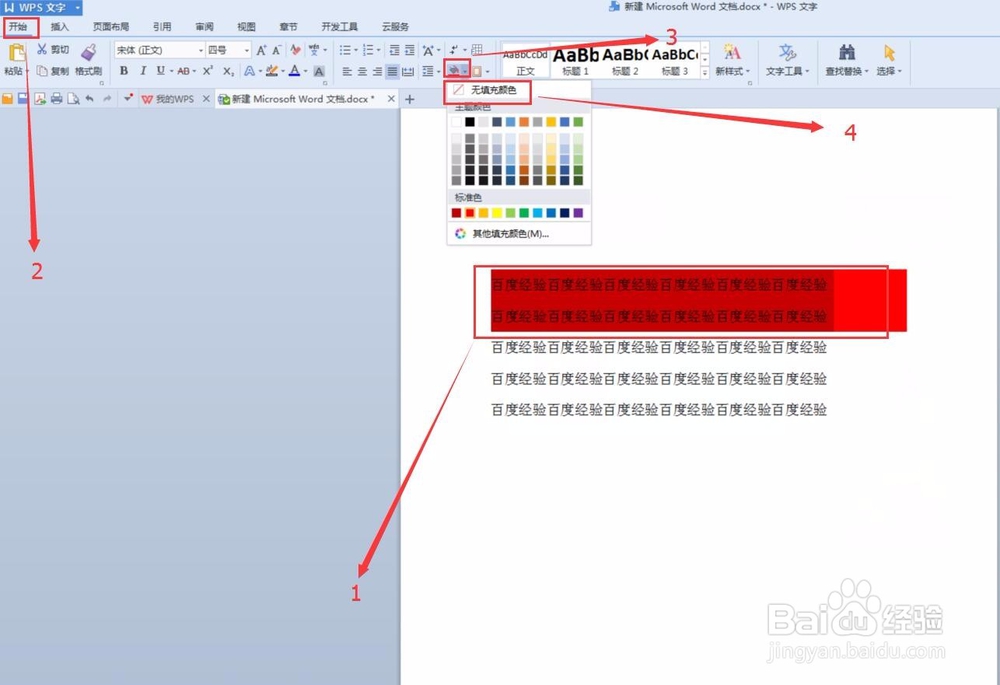Image resolution: width=1000 pixels, height=685 pixels.
Task: Align text right
Action: coord(377,71)
